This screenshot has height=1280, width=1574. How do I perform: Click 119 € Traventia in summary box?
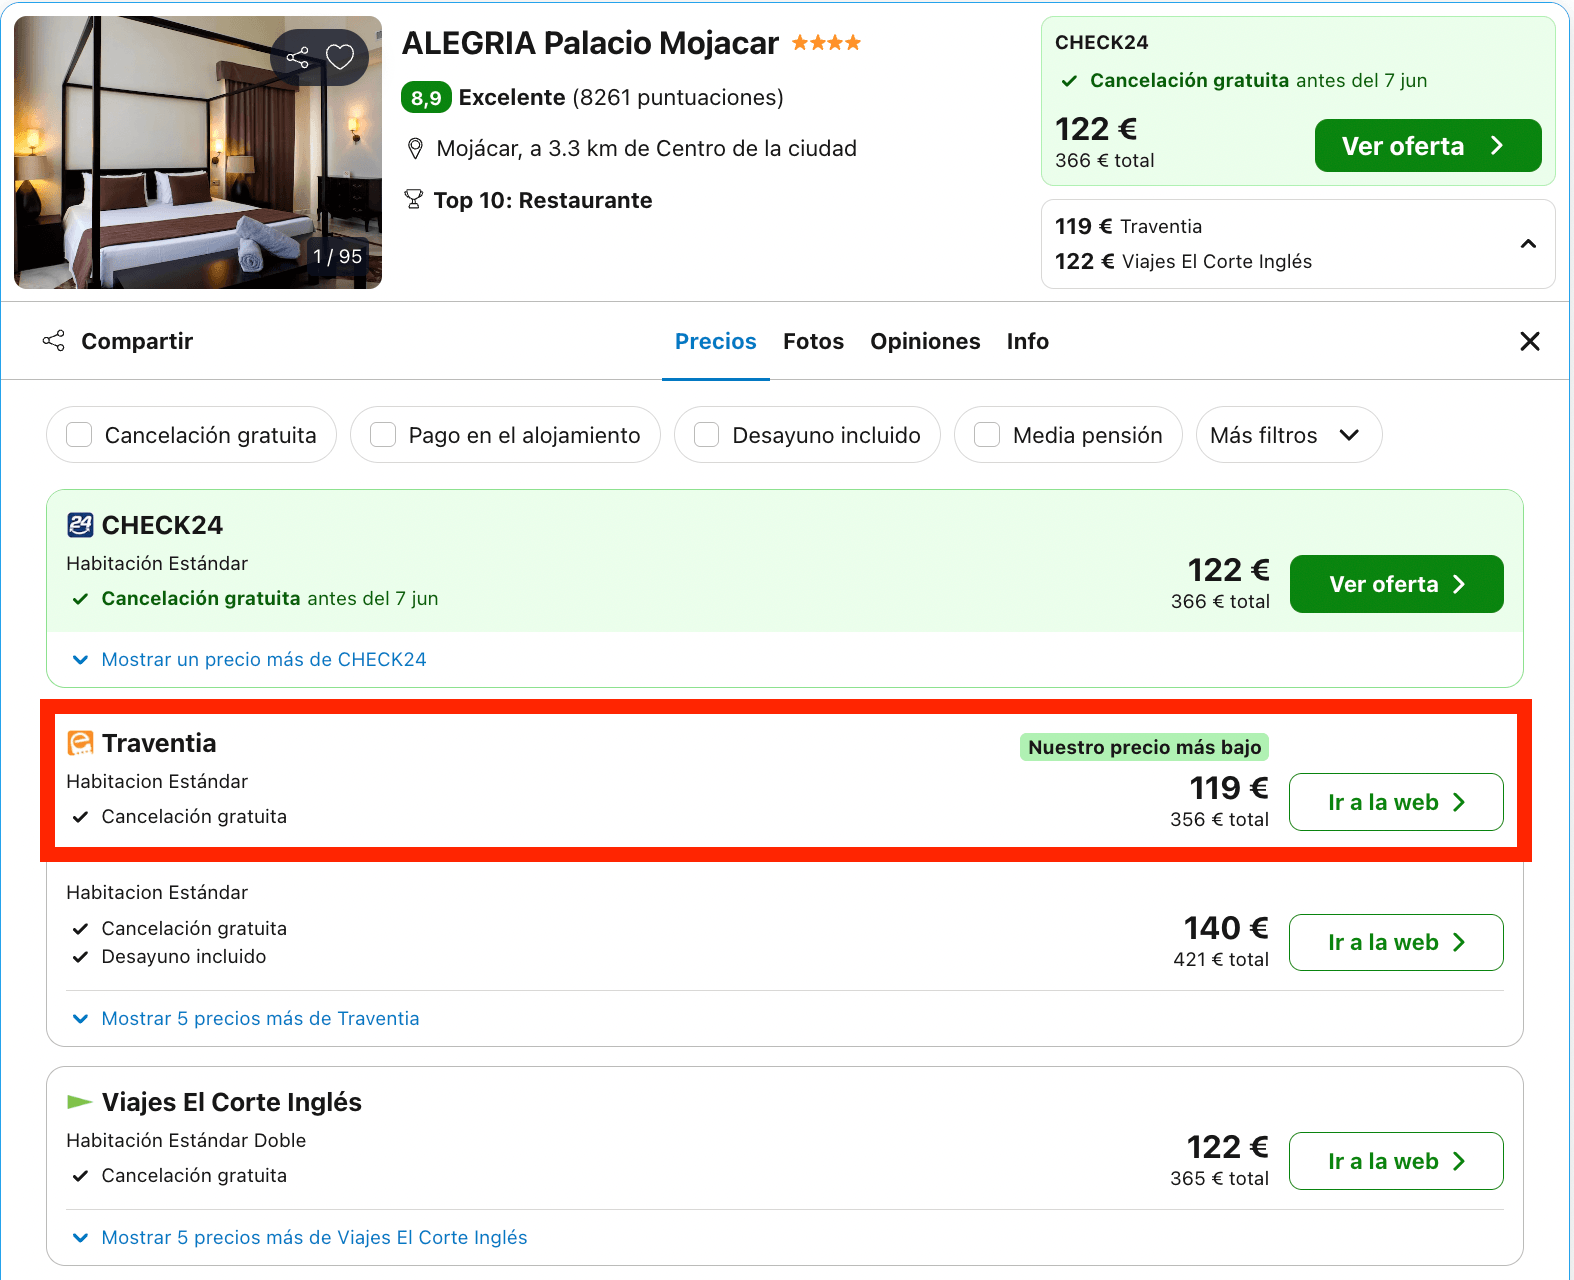pyautogui.click(x=1129, y=226)
